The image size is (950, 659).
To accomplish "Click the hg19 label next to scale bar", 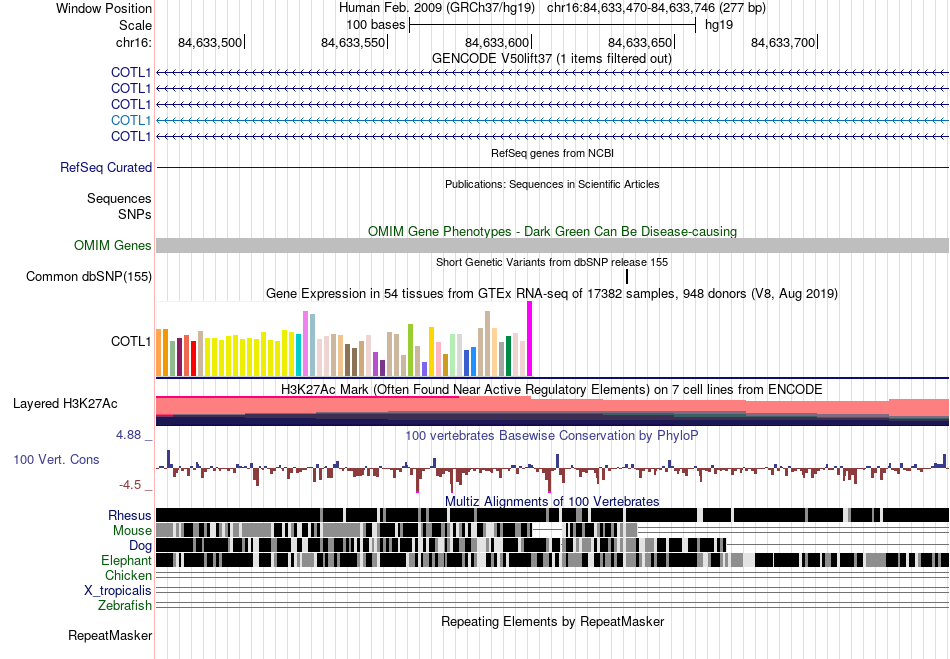I will (719, 25).
